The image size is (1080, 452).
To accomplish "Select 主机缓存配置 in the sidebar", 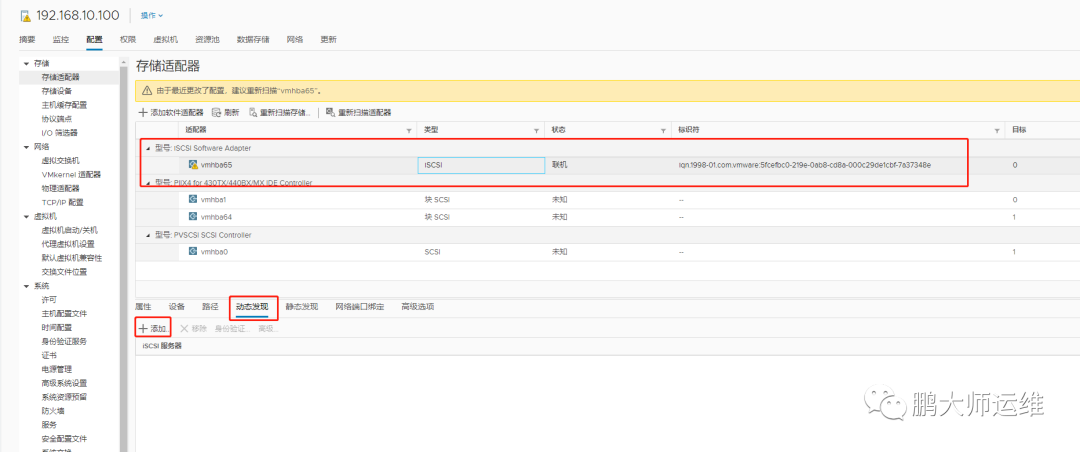I will pos(64,105).
